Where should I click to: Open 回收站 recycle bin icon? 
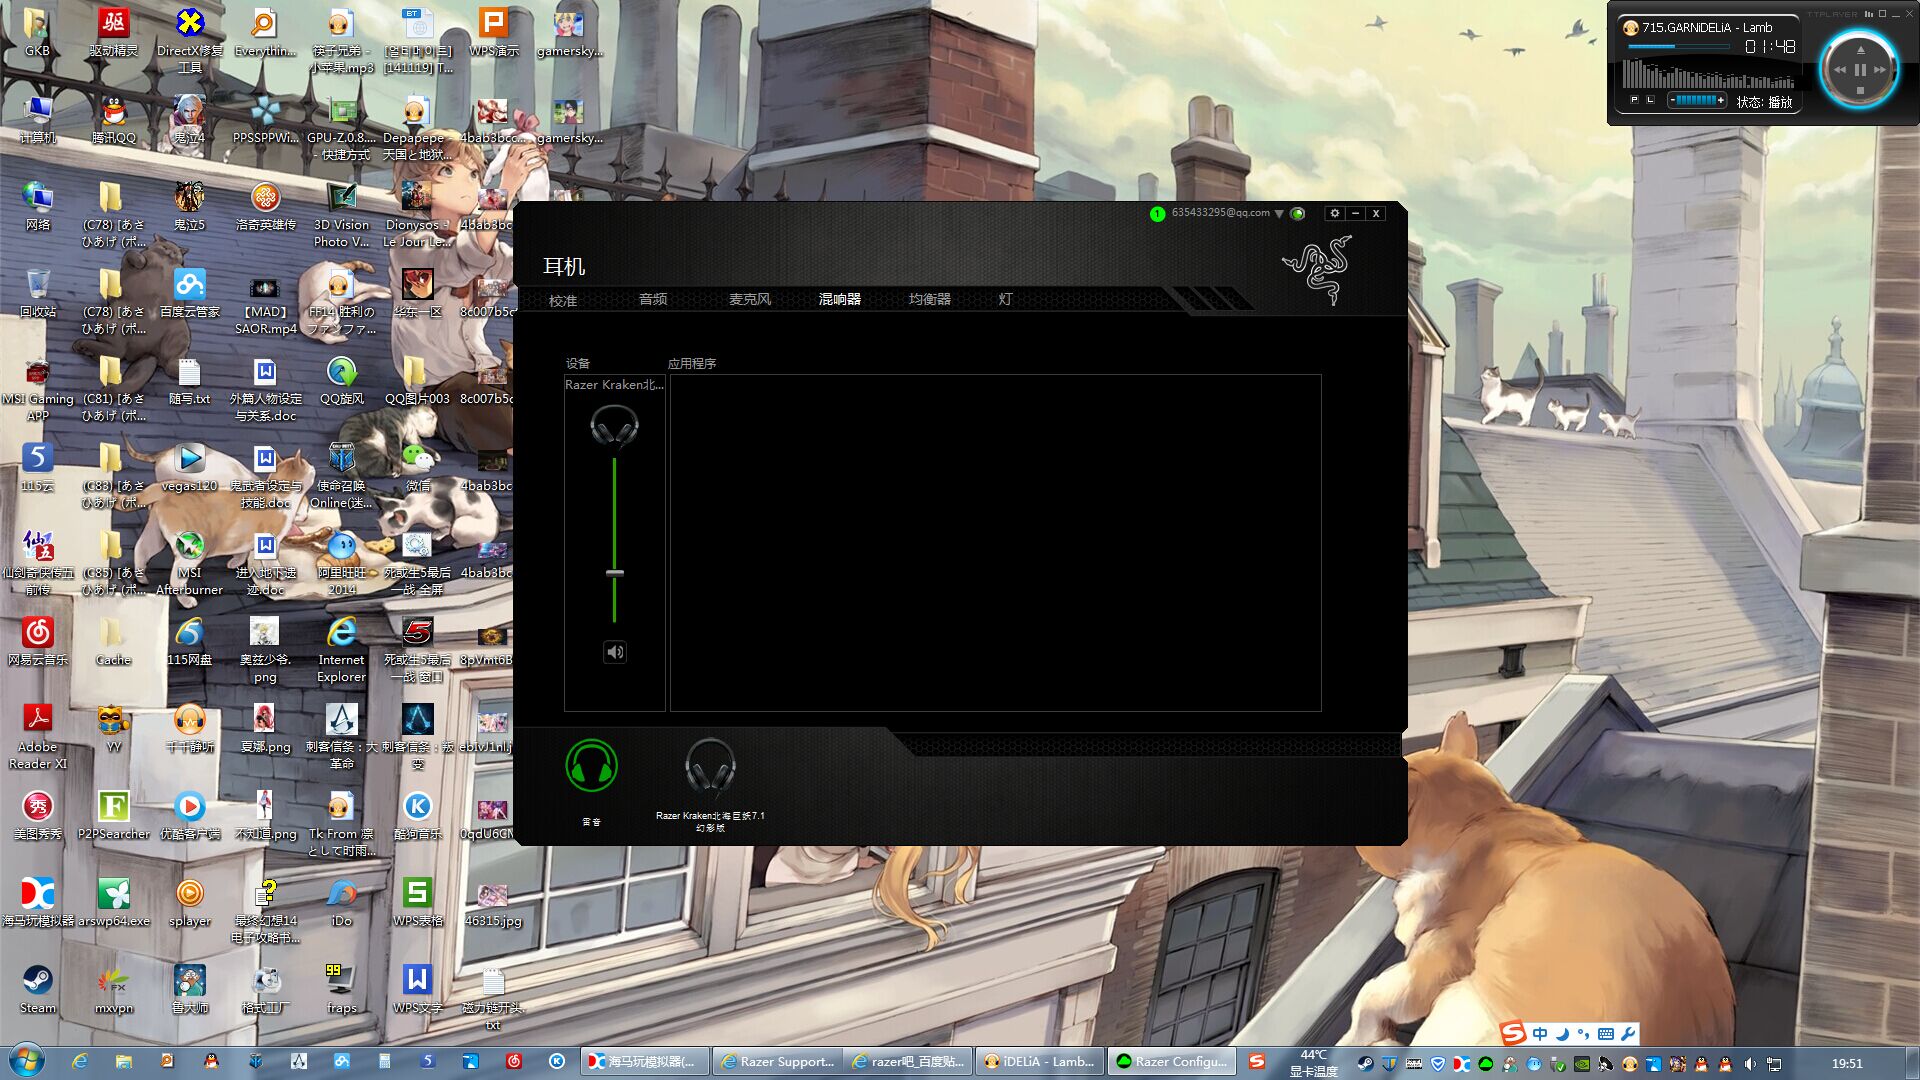coord(38,292)
